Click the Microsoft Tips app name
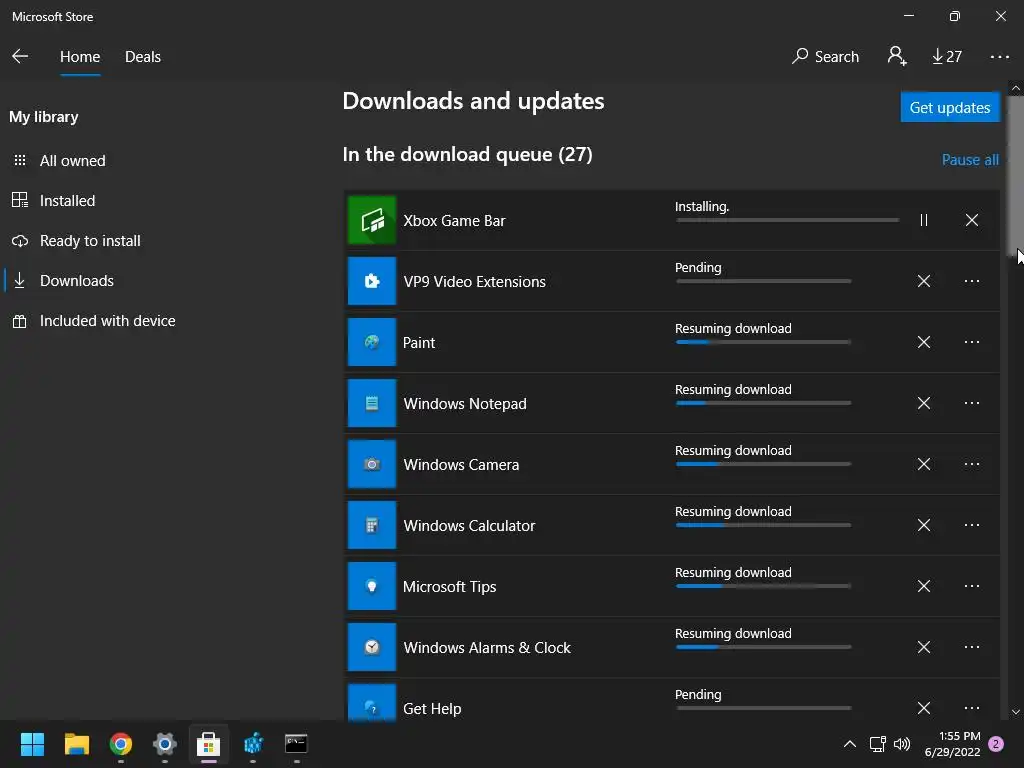Image resolution: width=1024 pixels, height=768 pixels. (449, 586)
